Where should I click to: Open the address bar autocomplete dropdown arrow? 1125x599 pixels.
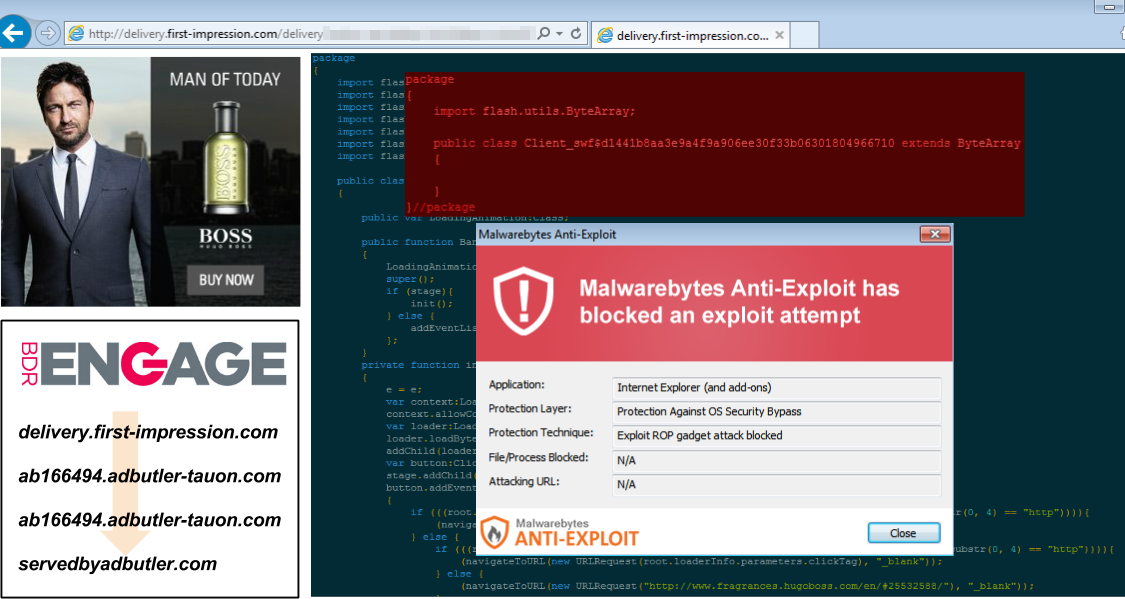tap(559, 34)
